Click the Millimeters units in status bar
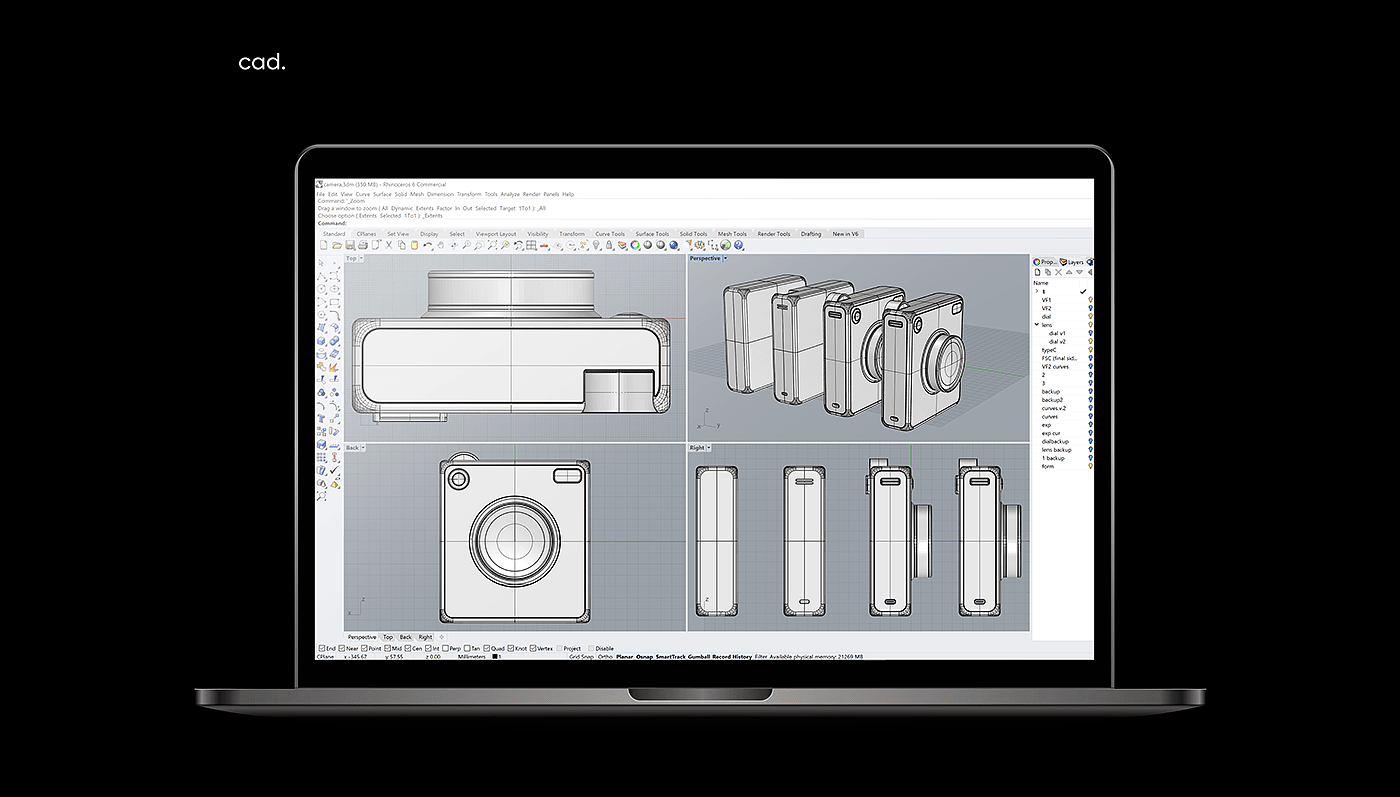This screenshot has height=797, width=1400. (x=471, y=657)
